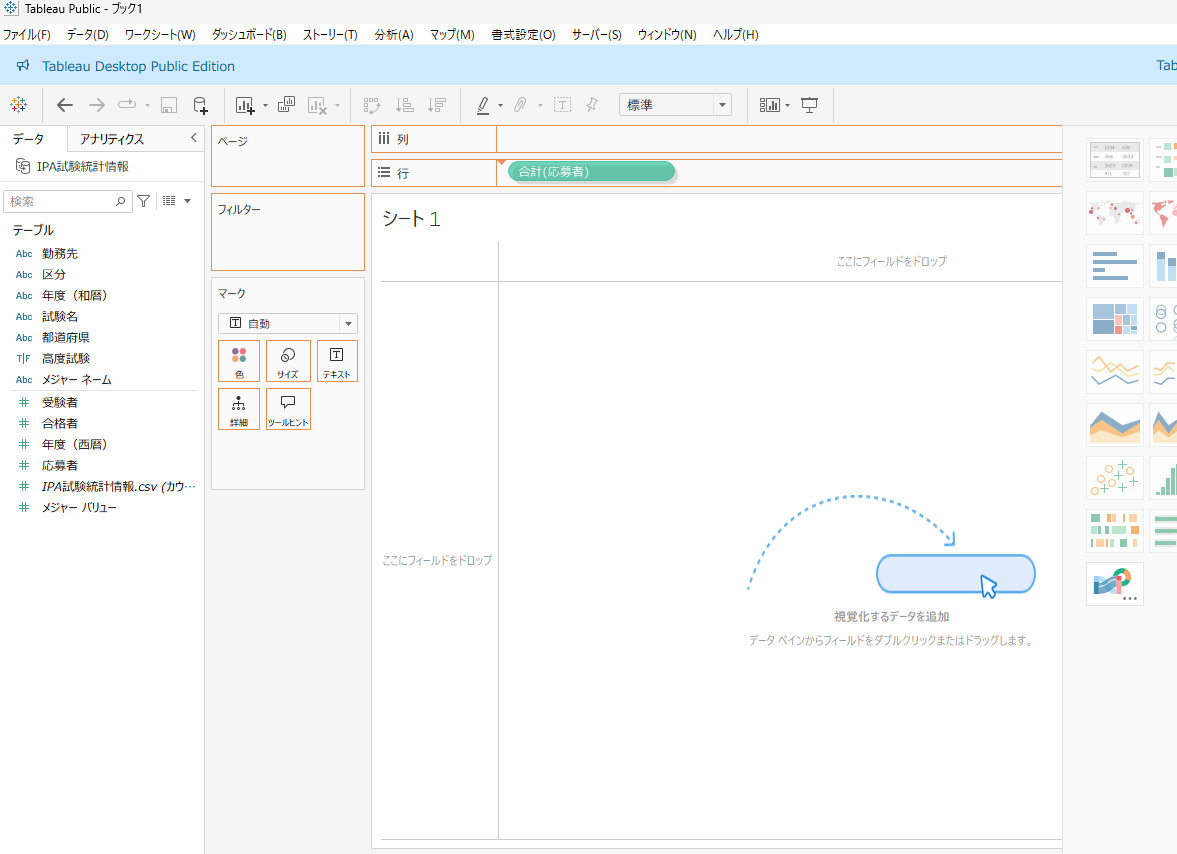The width and height of the screenshot is (1177, 854).
Task: Click the Swap rows and columns icon
Action: 372,105
